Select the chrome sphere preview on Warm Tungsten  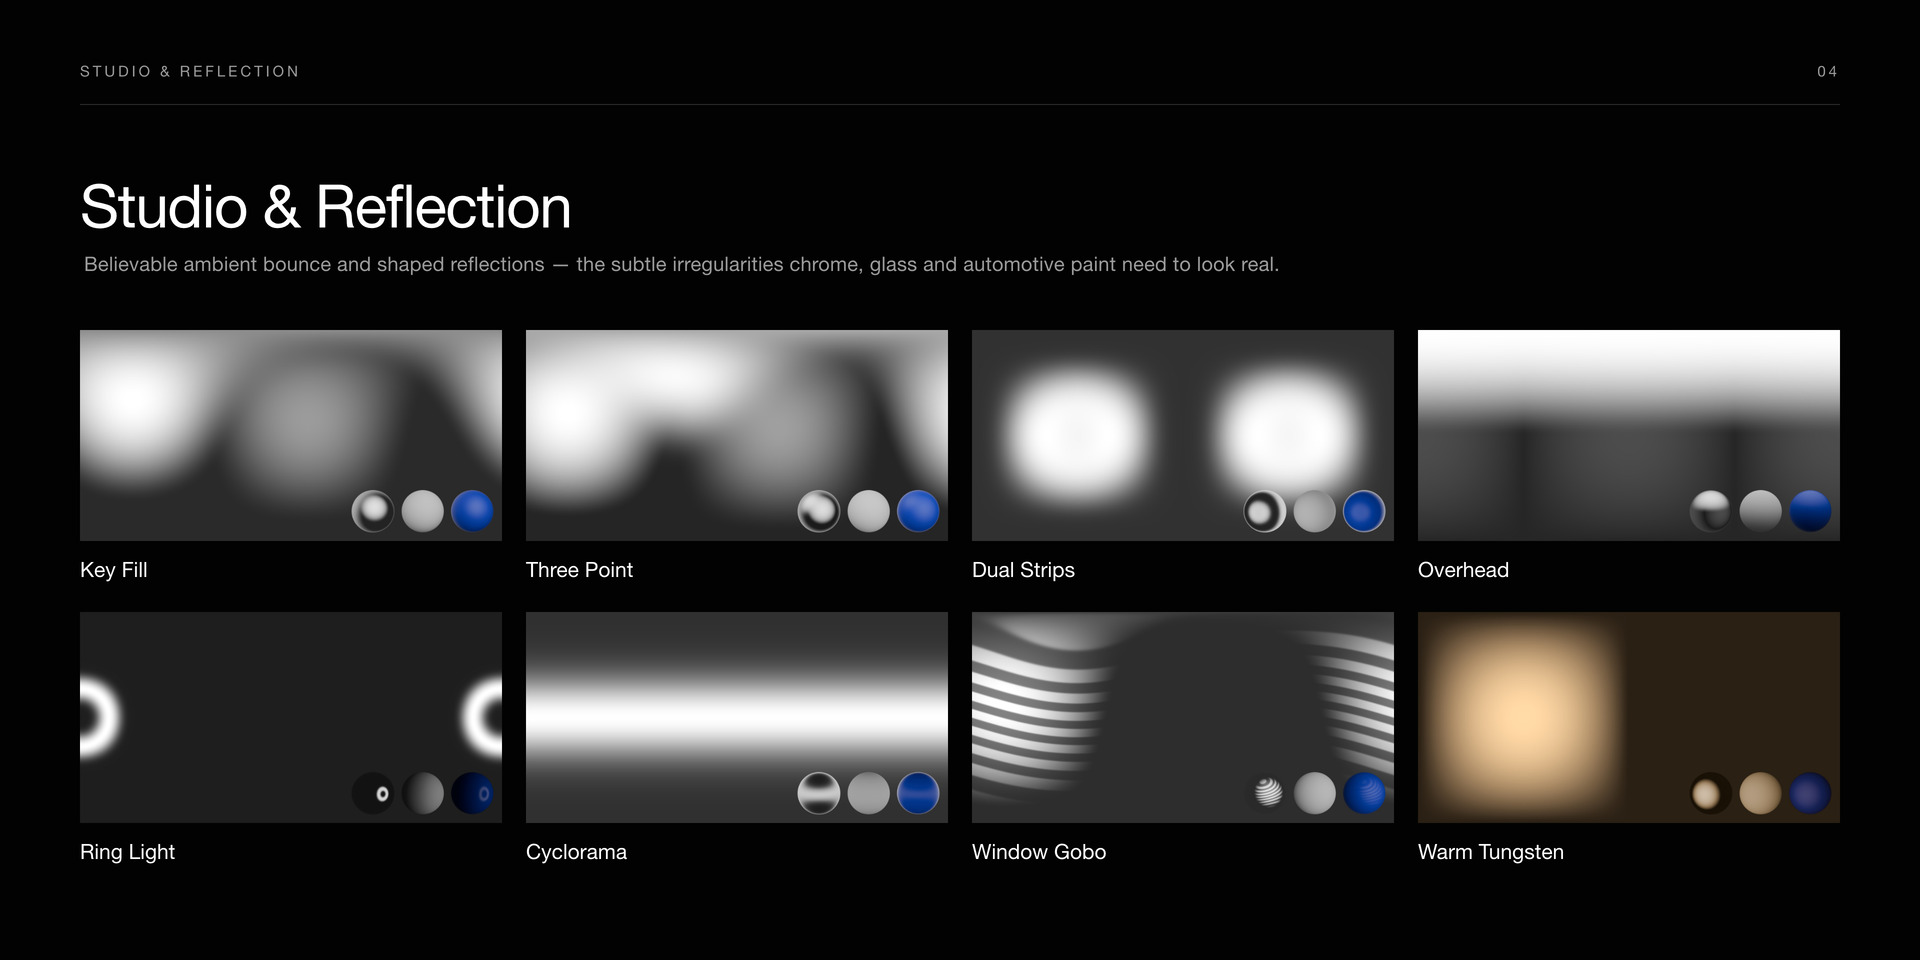tap(1711, 793)
